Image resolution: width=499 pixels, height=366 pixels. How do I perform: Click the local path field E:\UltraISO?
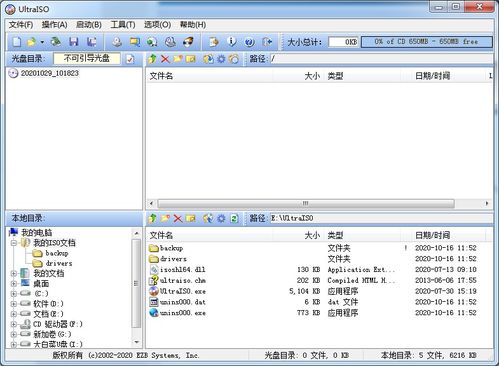381,218
